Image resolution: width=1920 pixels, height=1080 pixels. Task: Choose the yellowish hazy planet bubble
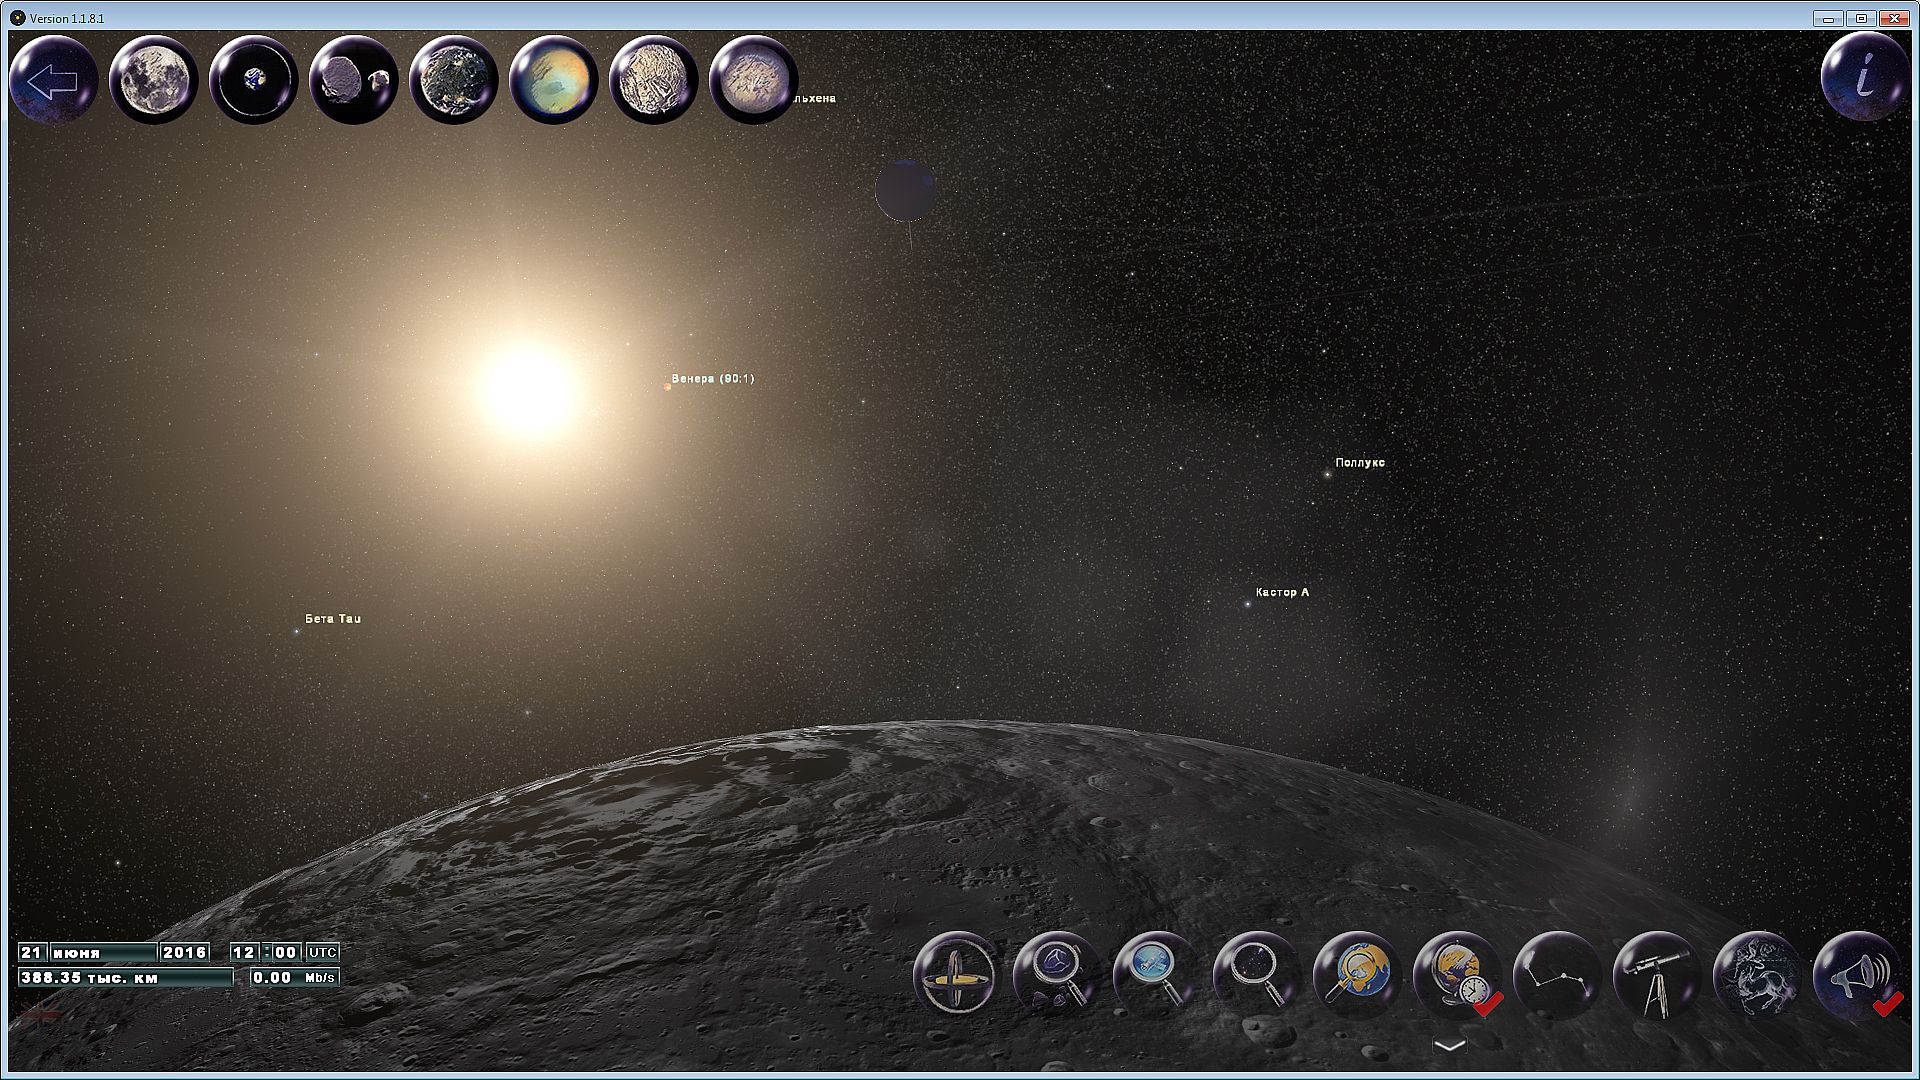coord(553,81)
